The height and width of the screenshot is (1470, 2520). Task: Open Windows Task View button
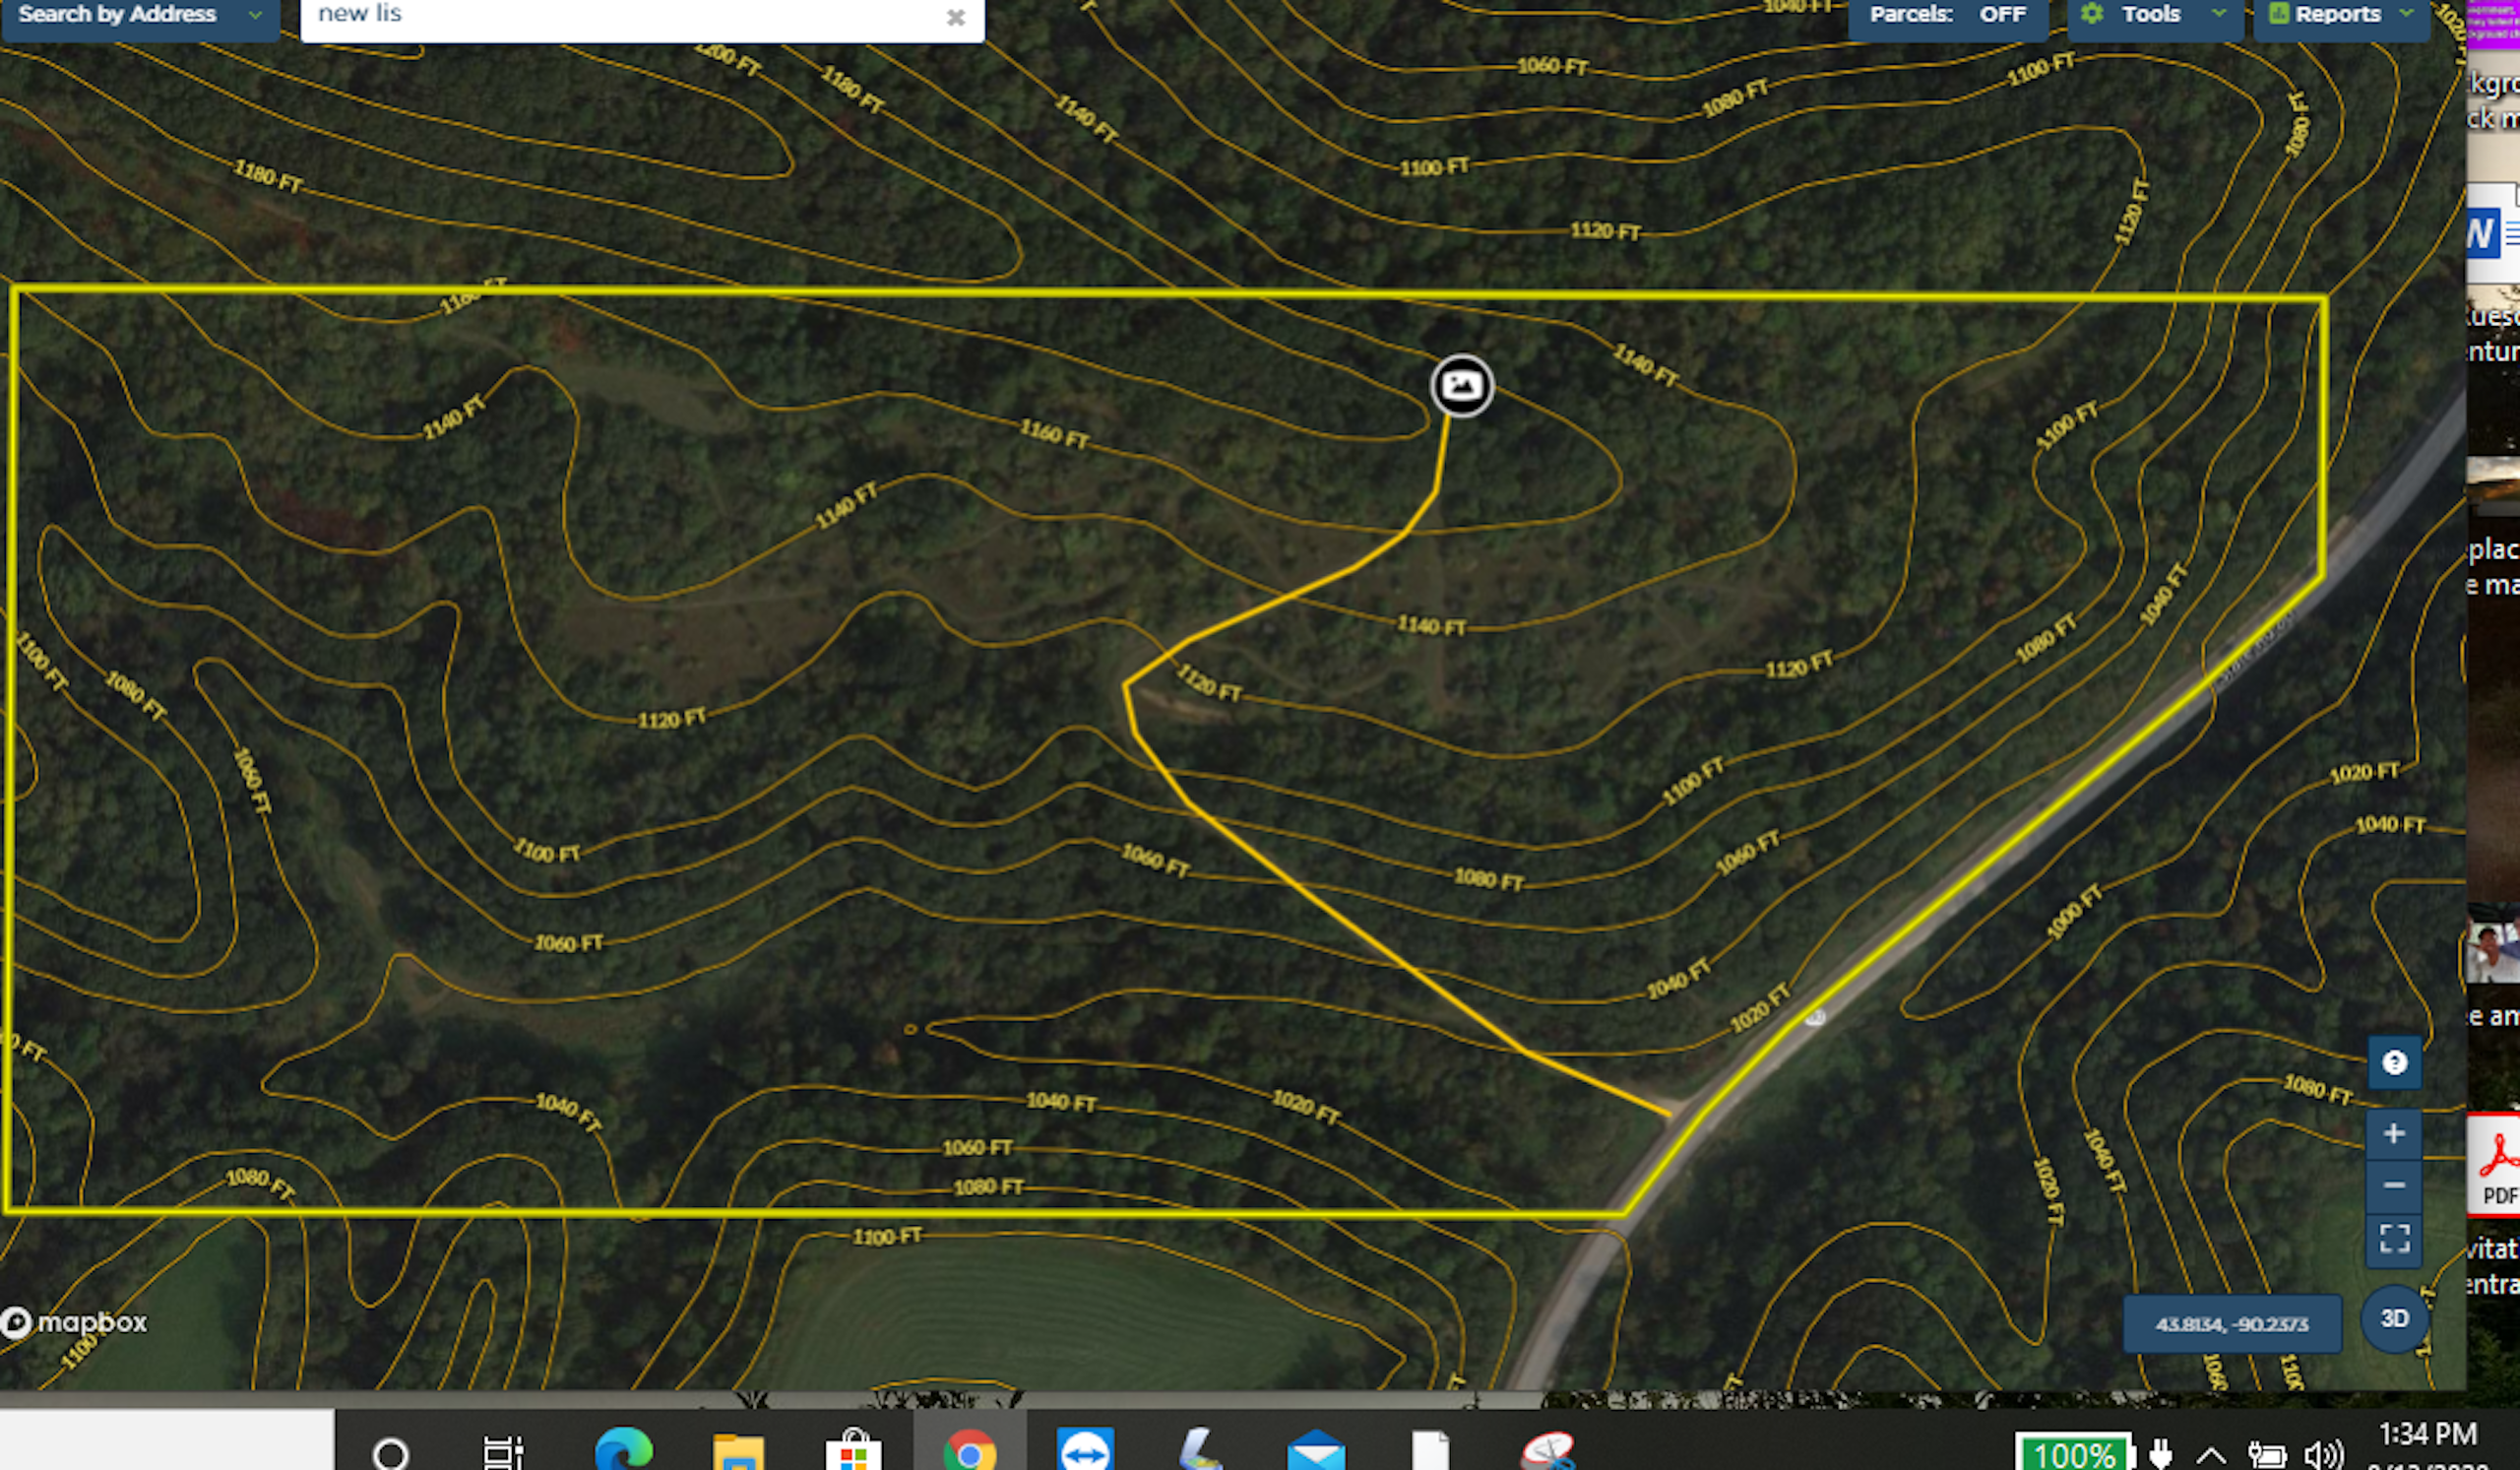(503, 1452)
